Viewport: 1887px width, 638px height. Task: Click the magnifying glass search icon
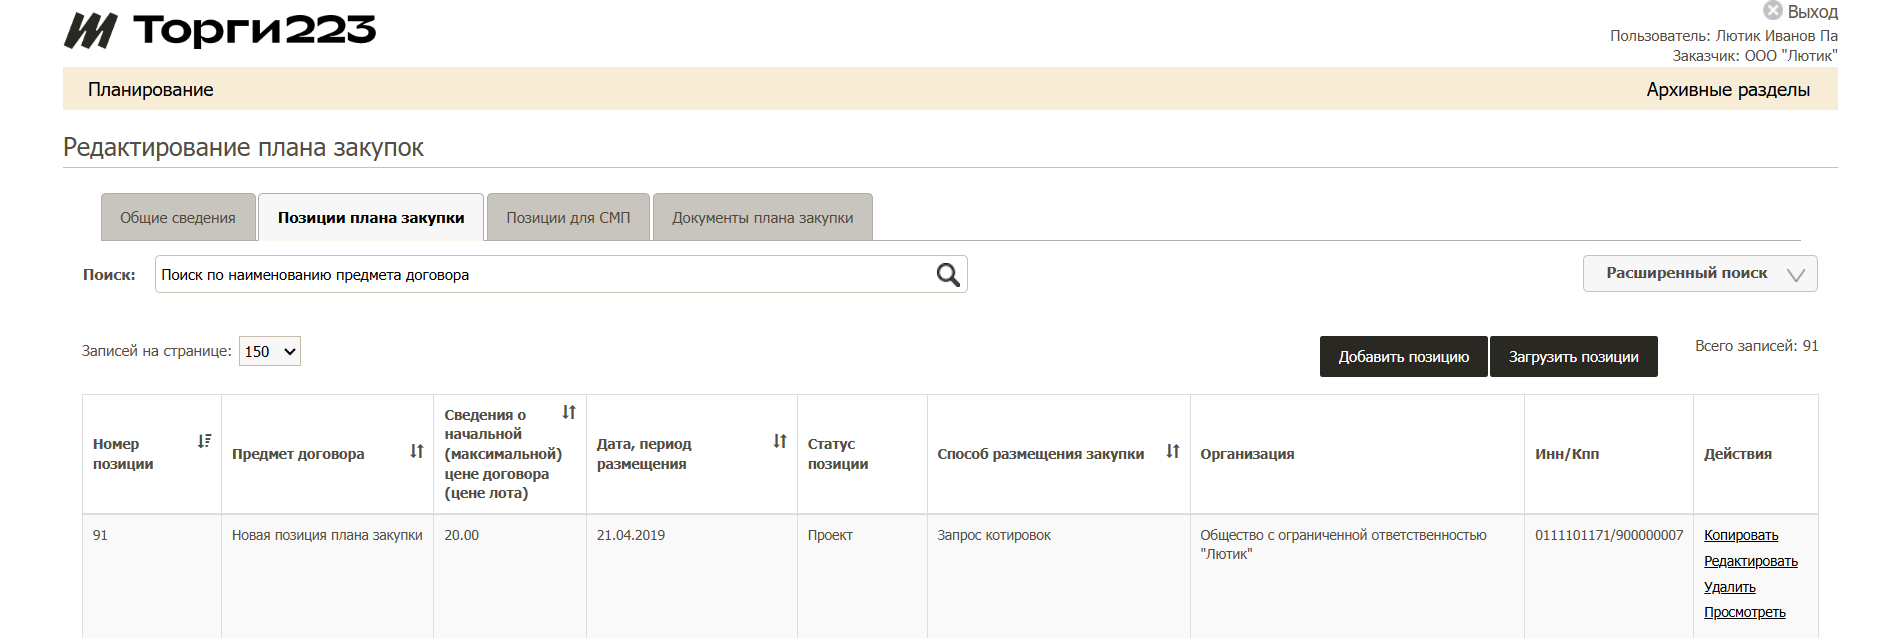coord(947,274)
